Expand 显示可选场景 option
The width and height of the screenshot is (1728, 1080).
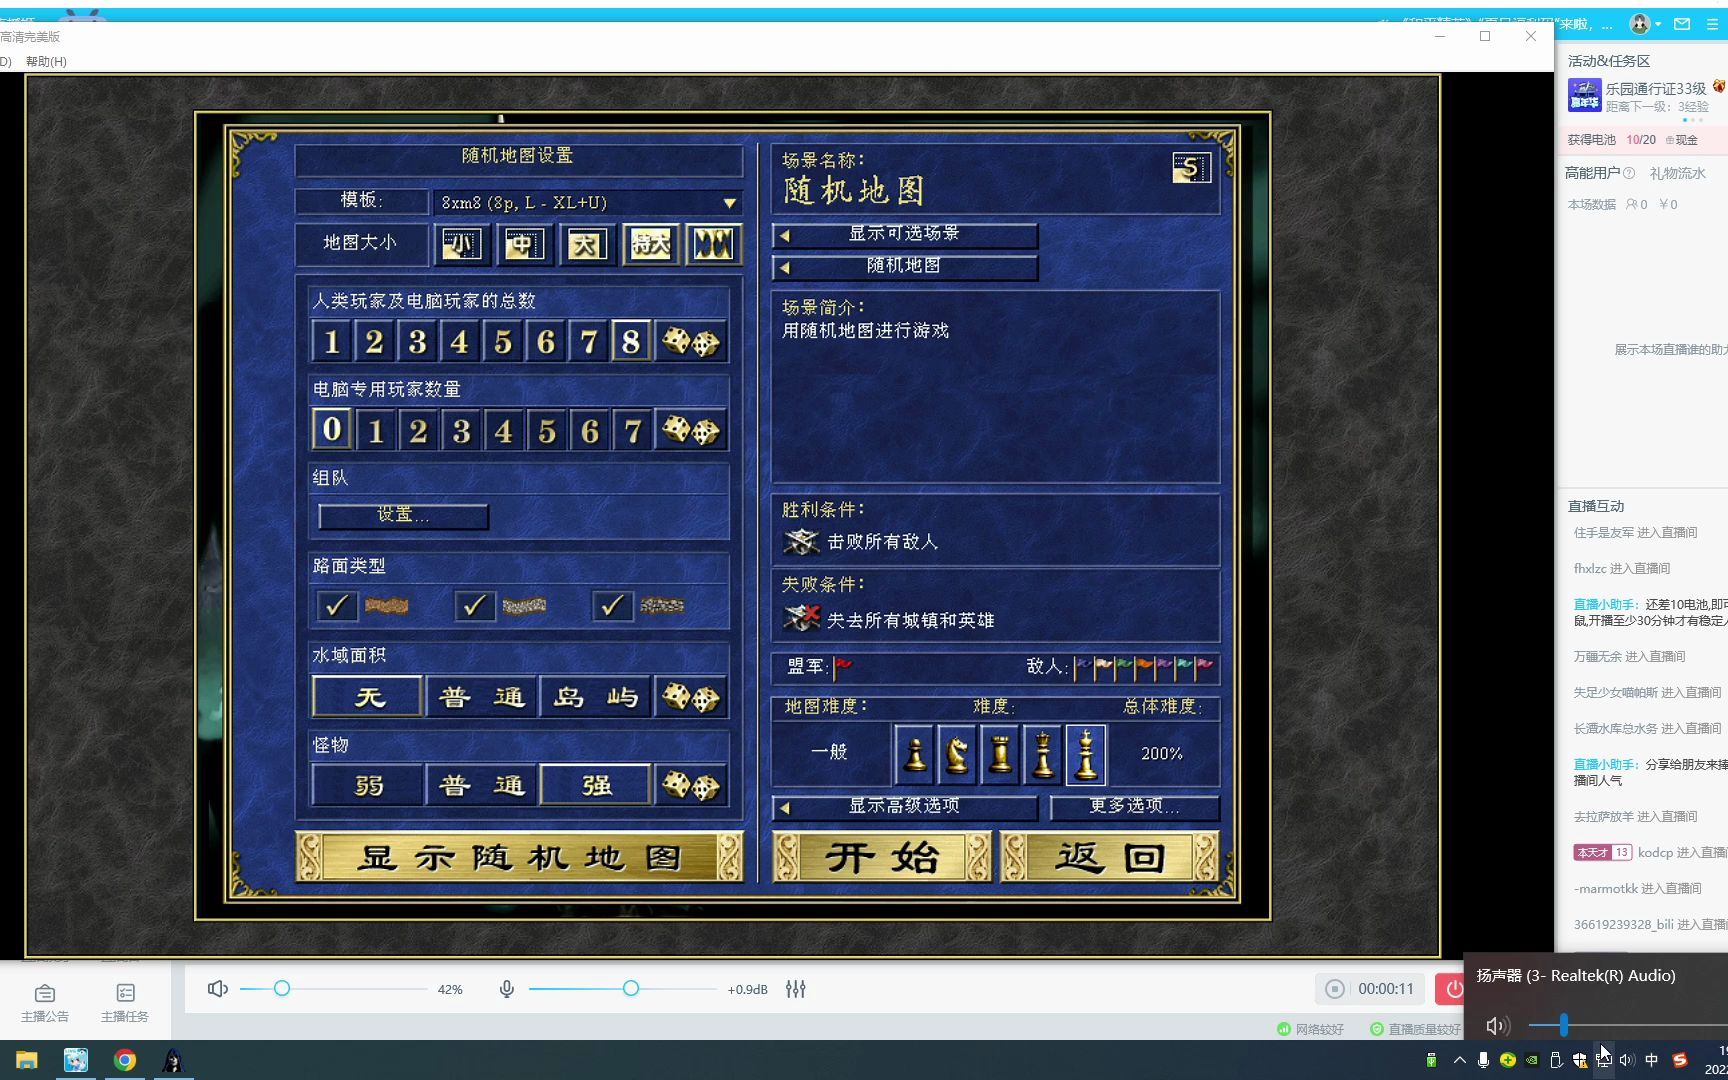905,234
